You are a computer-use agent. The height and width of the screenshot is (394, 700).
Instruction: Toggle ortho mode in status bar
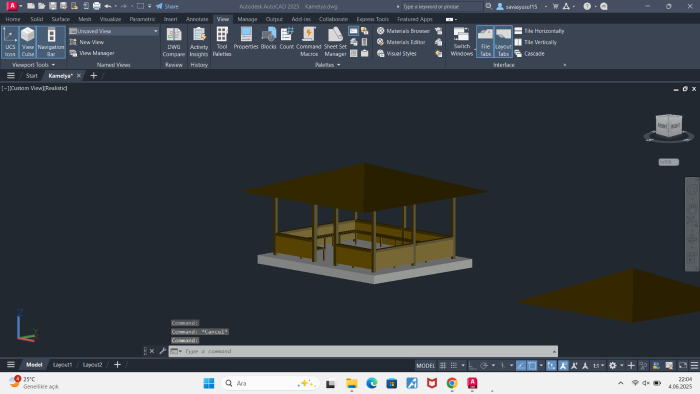pos(472,365)
